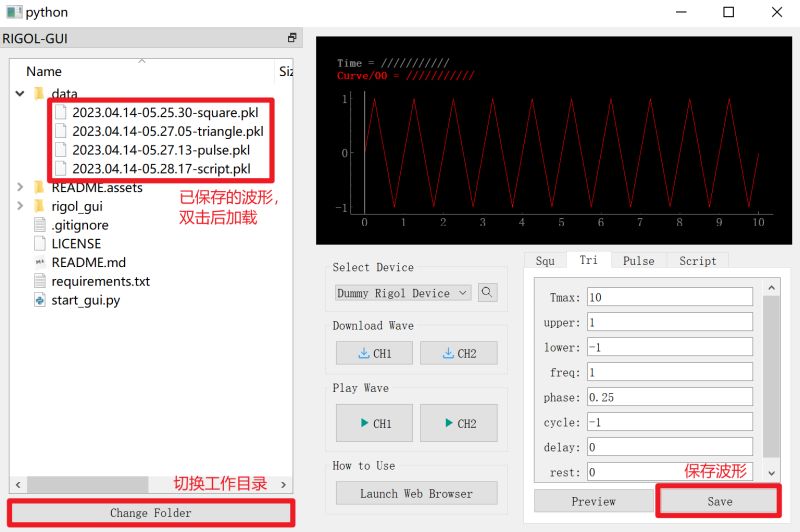The width and height of the screenshot is (800, 532).
Task: Float the RIGOL-GUI dock panel icon
Action: [292, 38]
